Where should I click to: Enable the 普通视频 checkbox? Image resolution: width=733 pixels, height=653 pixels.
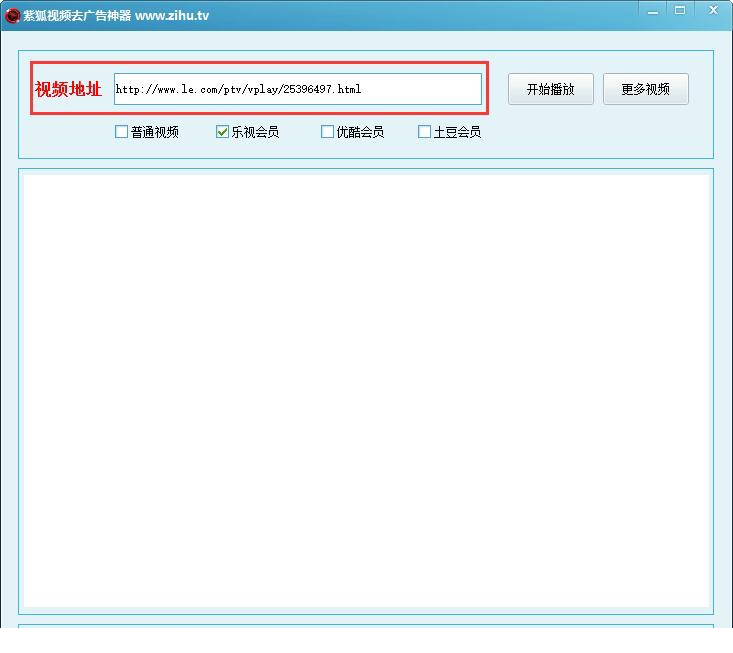pos(122,132)
